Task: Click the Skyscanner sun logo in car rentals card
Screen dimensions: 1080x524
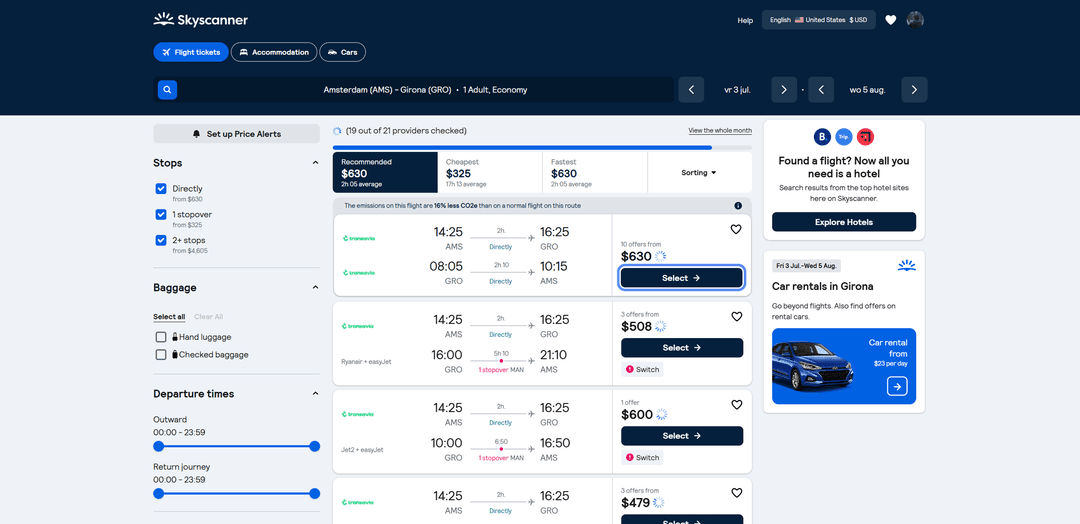Action: pos(907,266)
